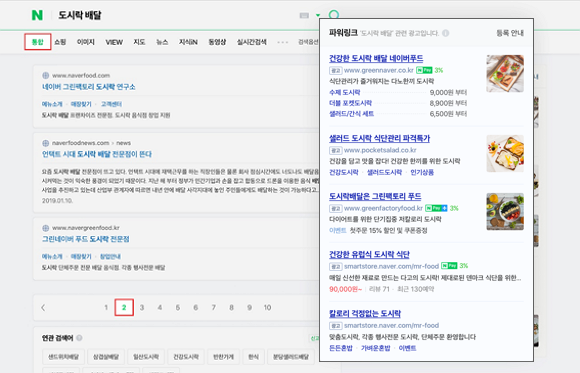Click the 90,000원~ price text
The height and width of the screenshot is (373, 580).
(x=345, y=289)
